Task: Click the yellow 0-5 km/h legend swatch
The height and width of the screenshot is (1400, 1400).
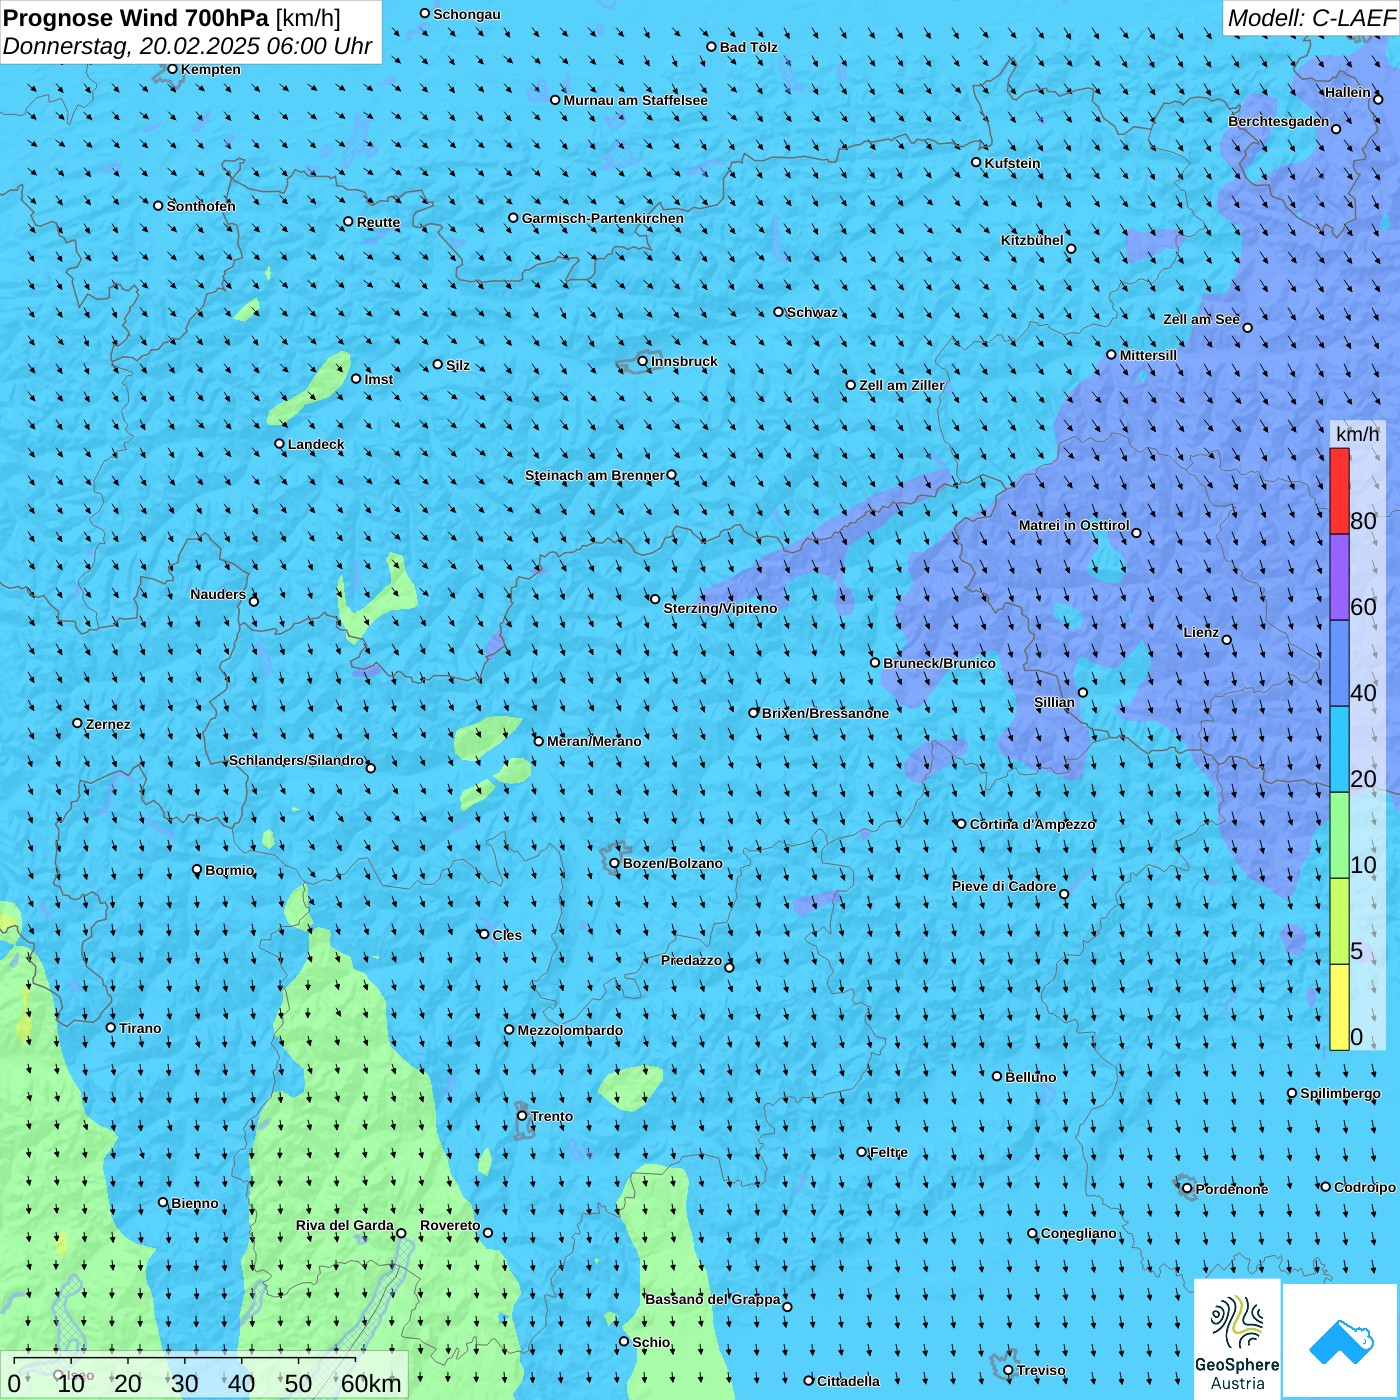Action: tap(1339, 1007)
